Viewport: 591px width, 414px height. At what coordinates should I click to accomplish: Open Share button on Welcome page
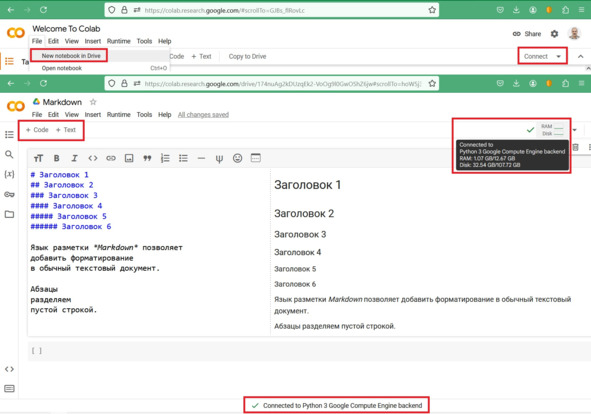(527, 34)
